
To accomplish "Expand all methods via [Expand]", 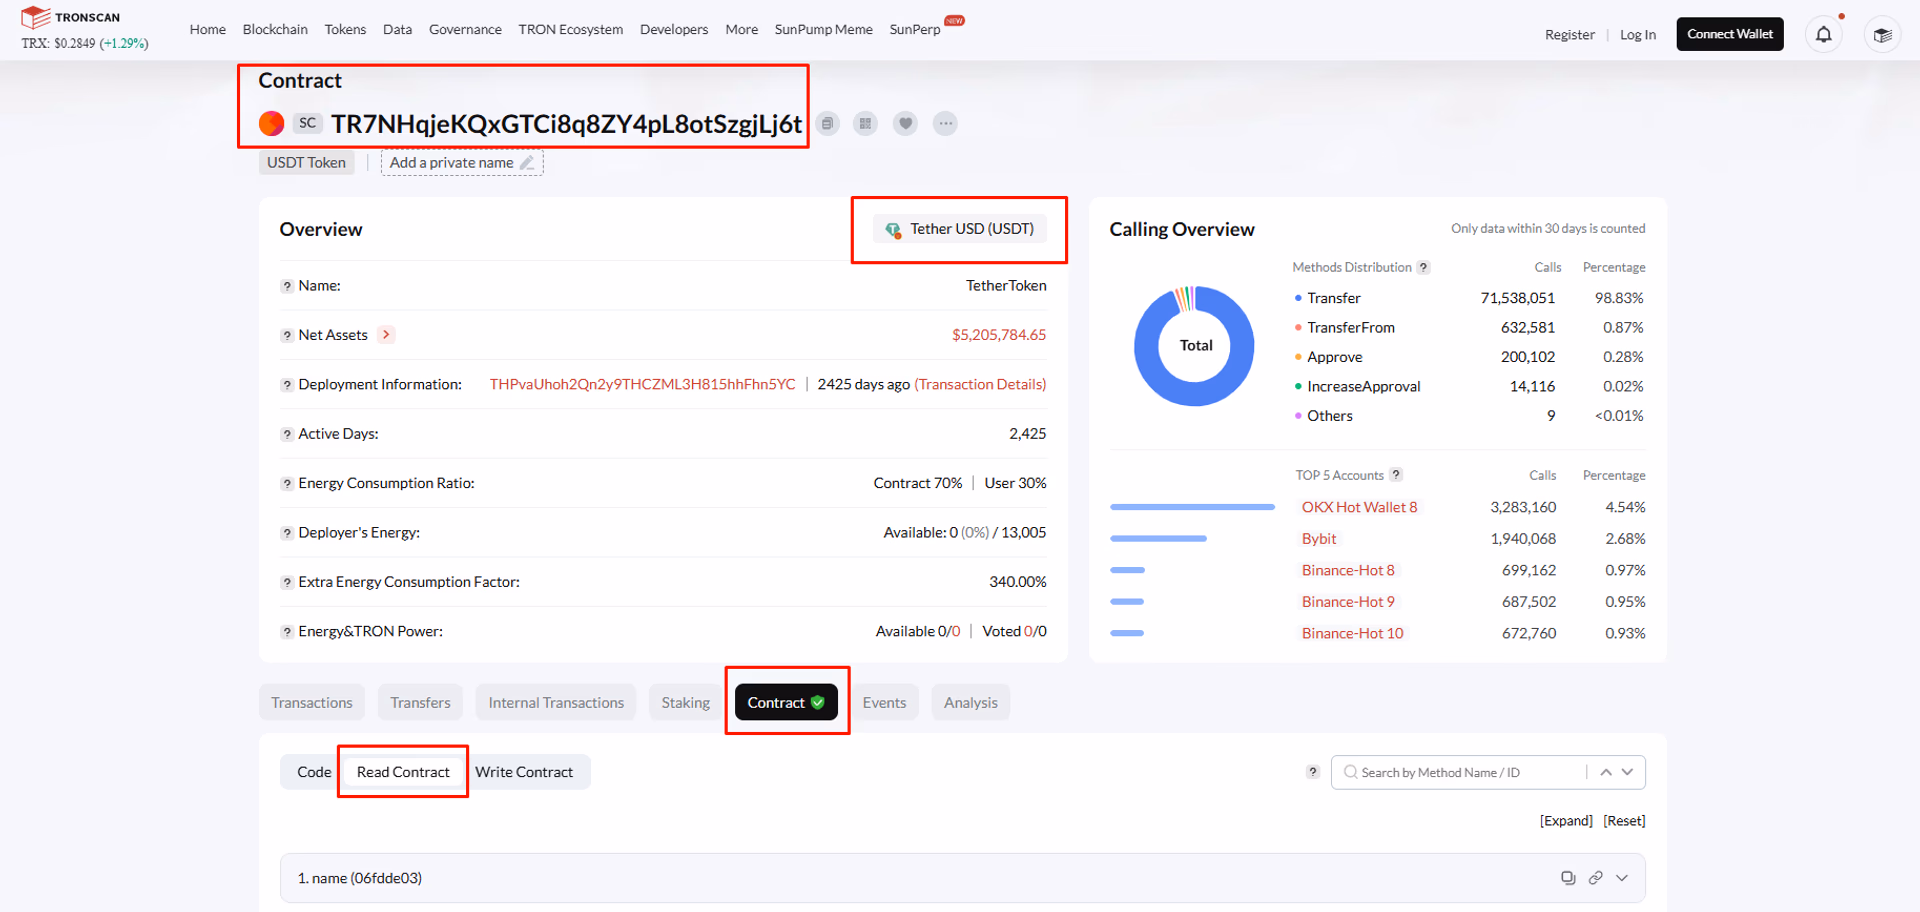I will click(1566, 821).
